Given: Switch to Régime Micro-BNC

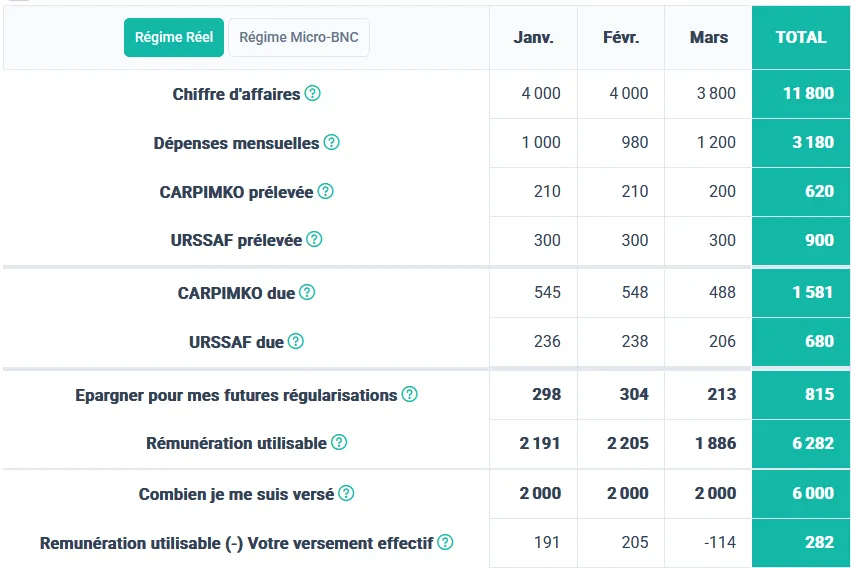Looking at the screenshot, I should click(x=299, y=38).
